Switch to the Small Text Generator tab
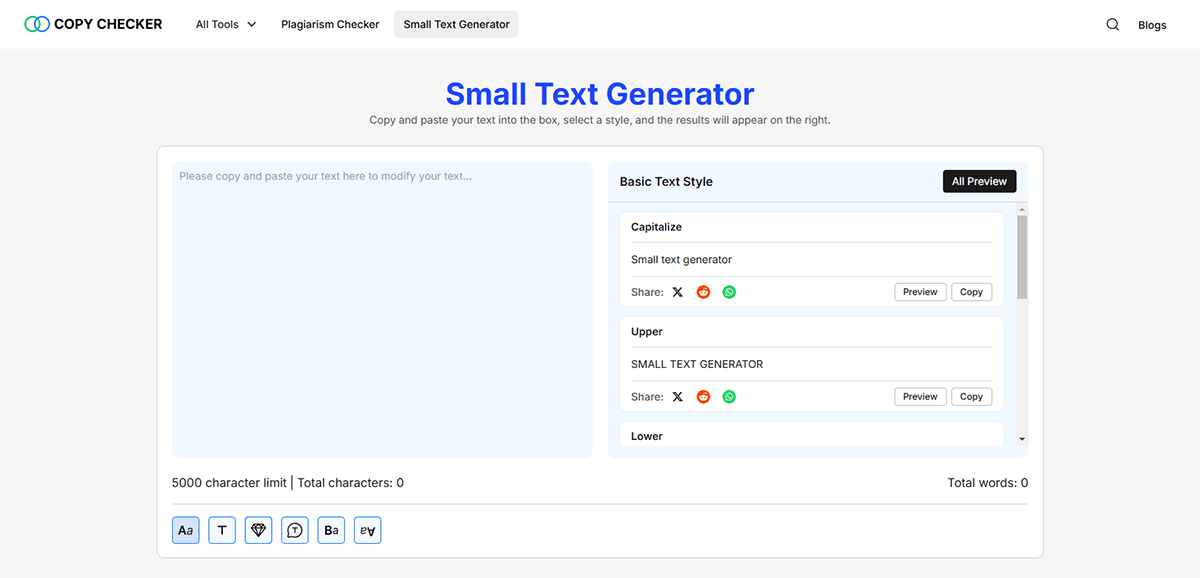This screenshot has width=1200, height=578. 456,25
